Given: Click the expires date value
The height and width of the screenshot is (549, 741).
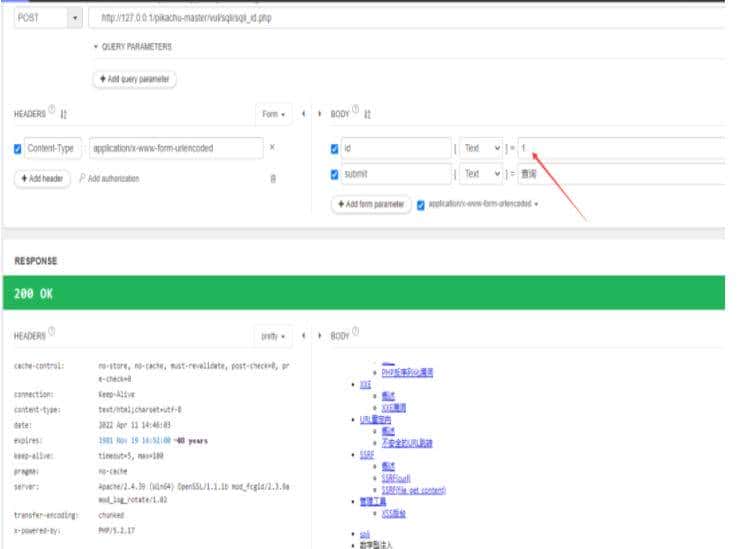Looking at the screenshot, I should coord(134,441).
